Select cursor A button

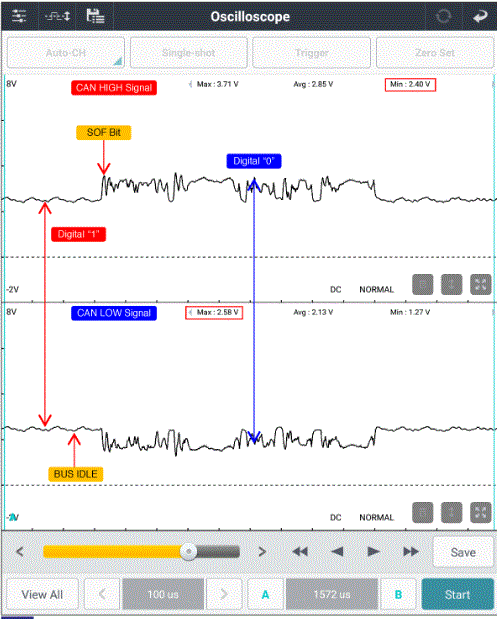(265, 594)
